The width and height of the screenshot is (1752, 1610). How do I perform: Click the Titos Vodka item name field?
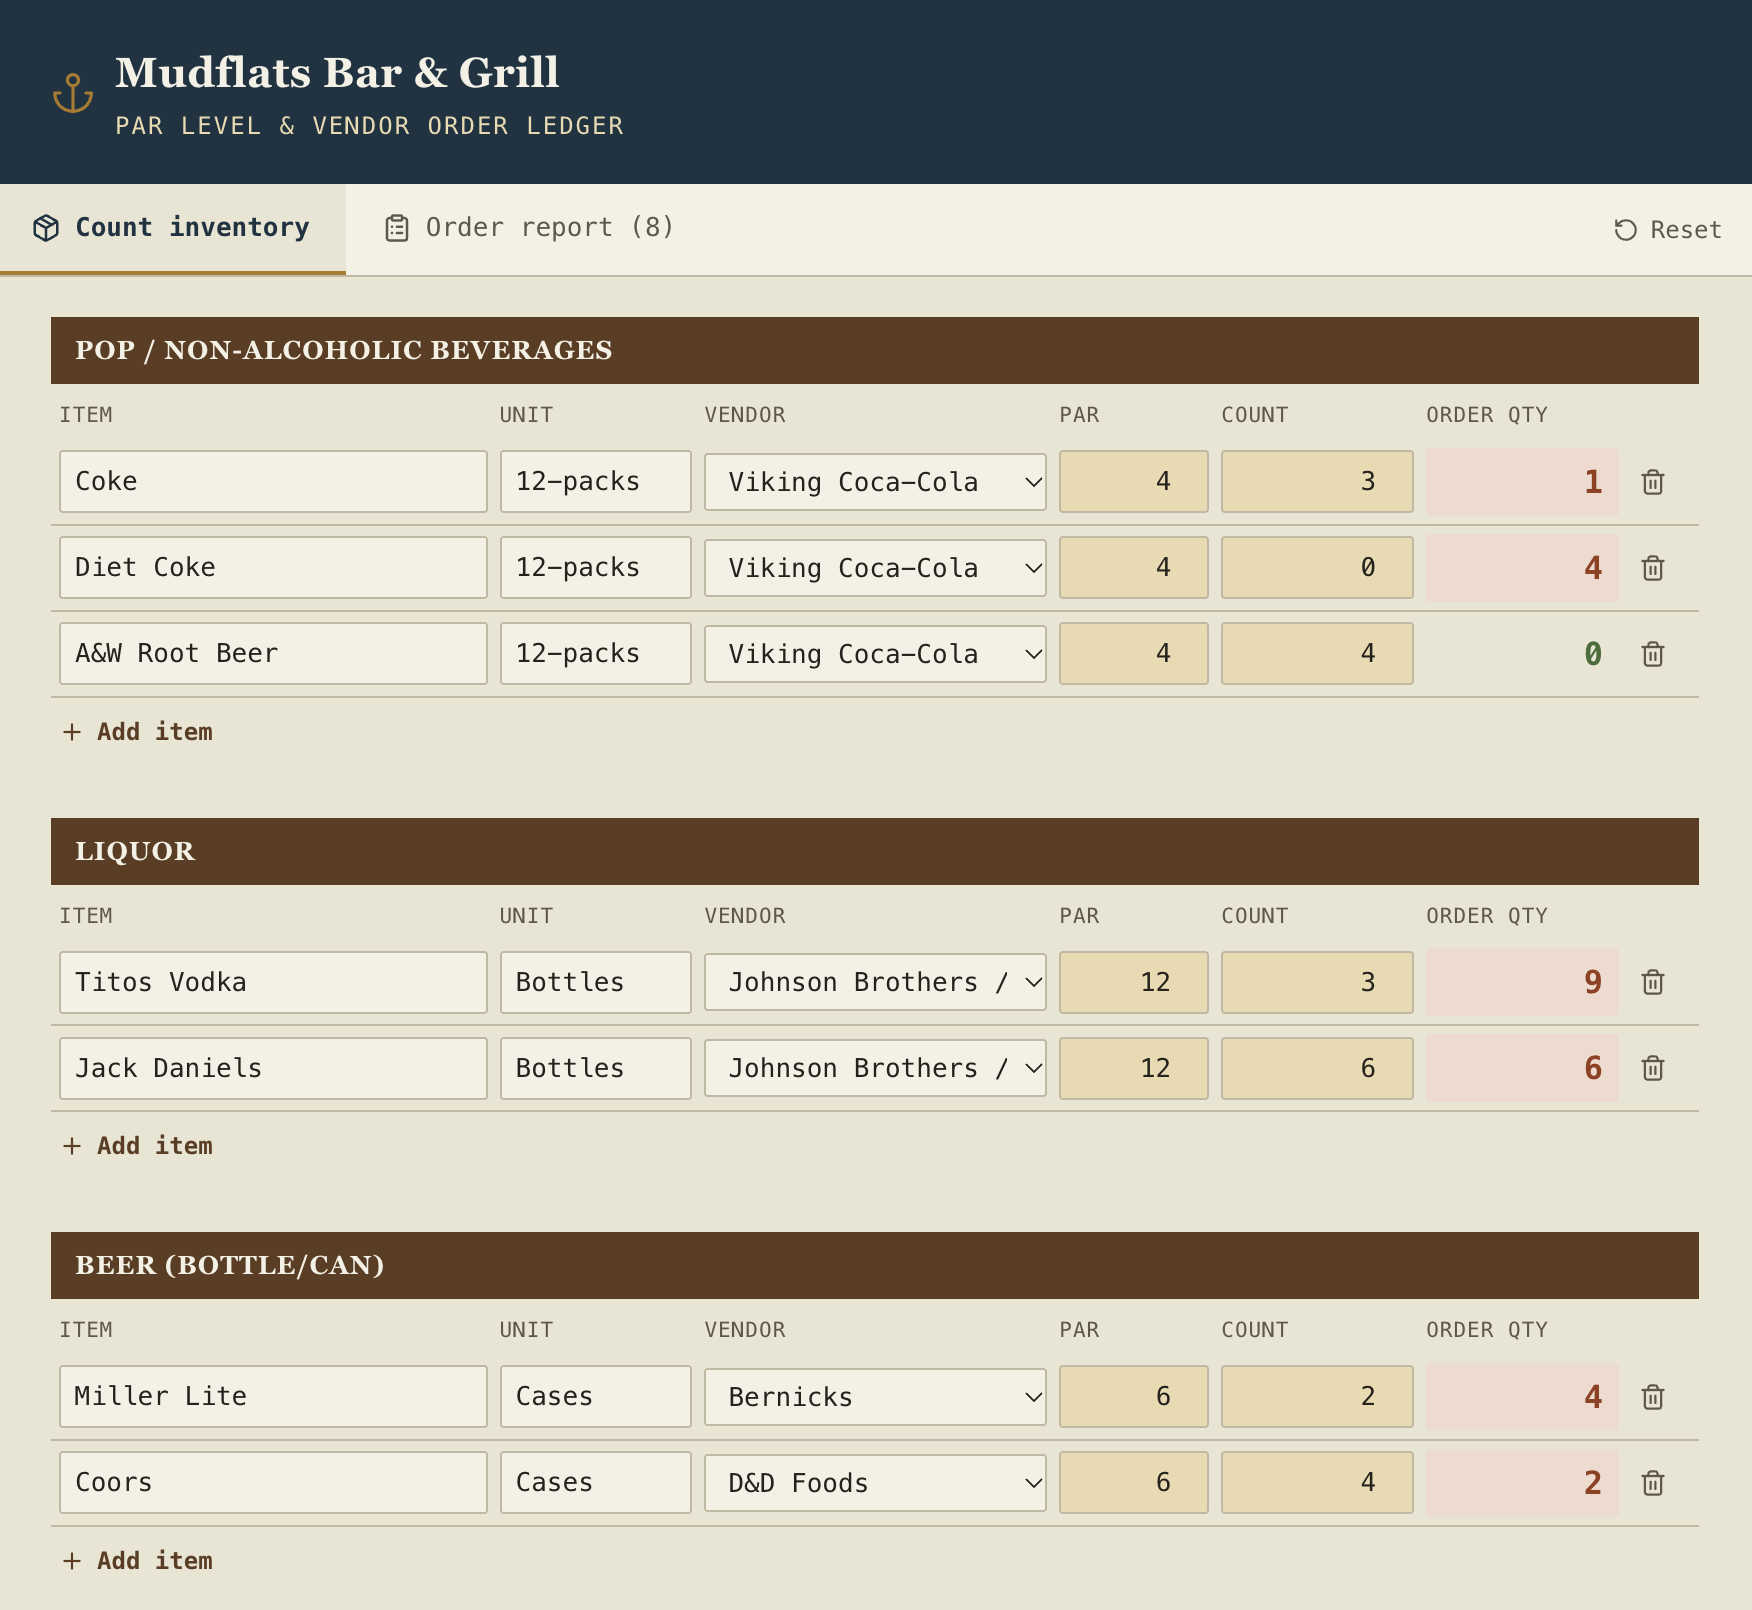(x=273, y=982)
